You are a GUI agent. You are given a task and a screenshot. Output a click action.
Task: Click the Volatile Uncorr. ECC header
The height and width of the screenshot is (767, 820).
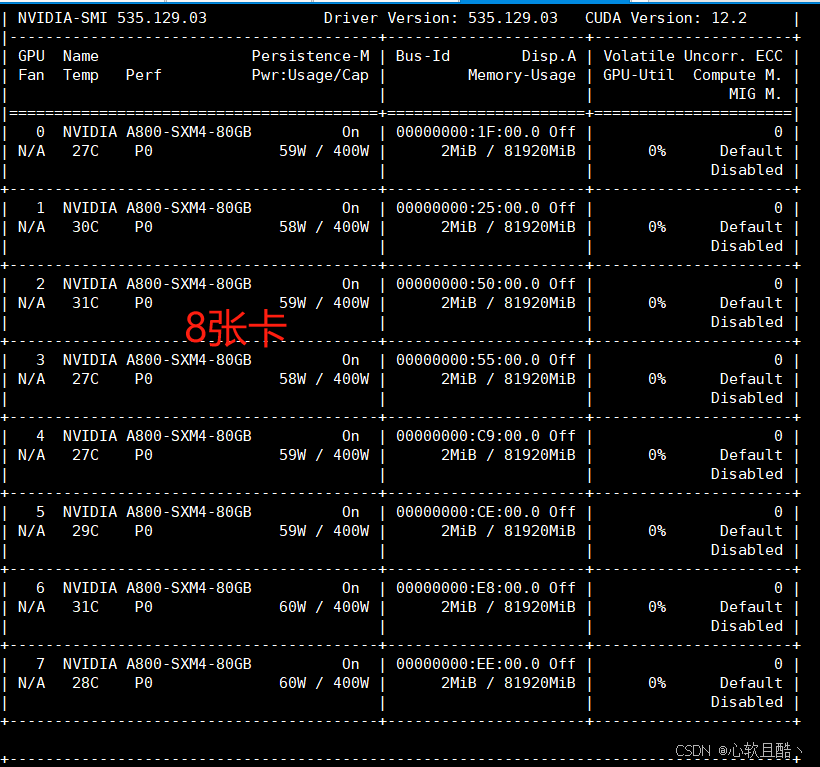pyautogui.click(x=693, y=56)
